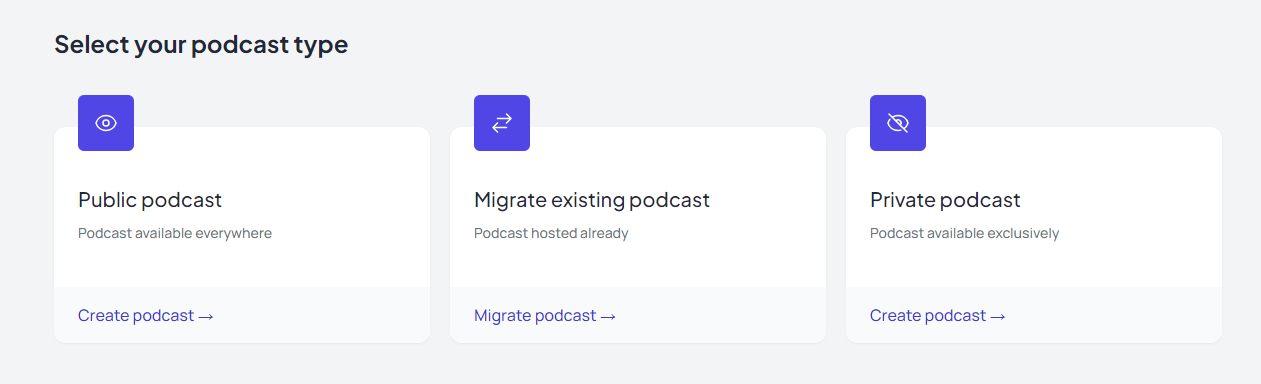Open Create podcast link under Private podcast
This screenshot has width=1261, height=384.
tap(938, 316)
